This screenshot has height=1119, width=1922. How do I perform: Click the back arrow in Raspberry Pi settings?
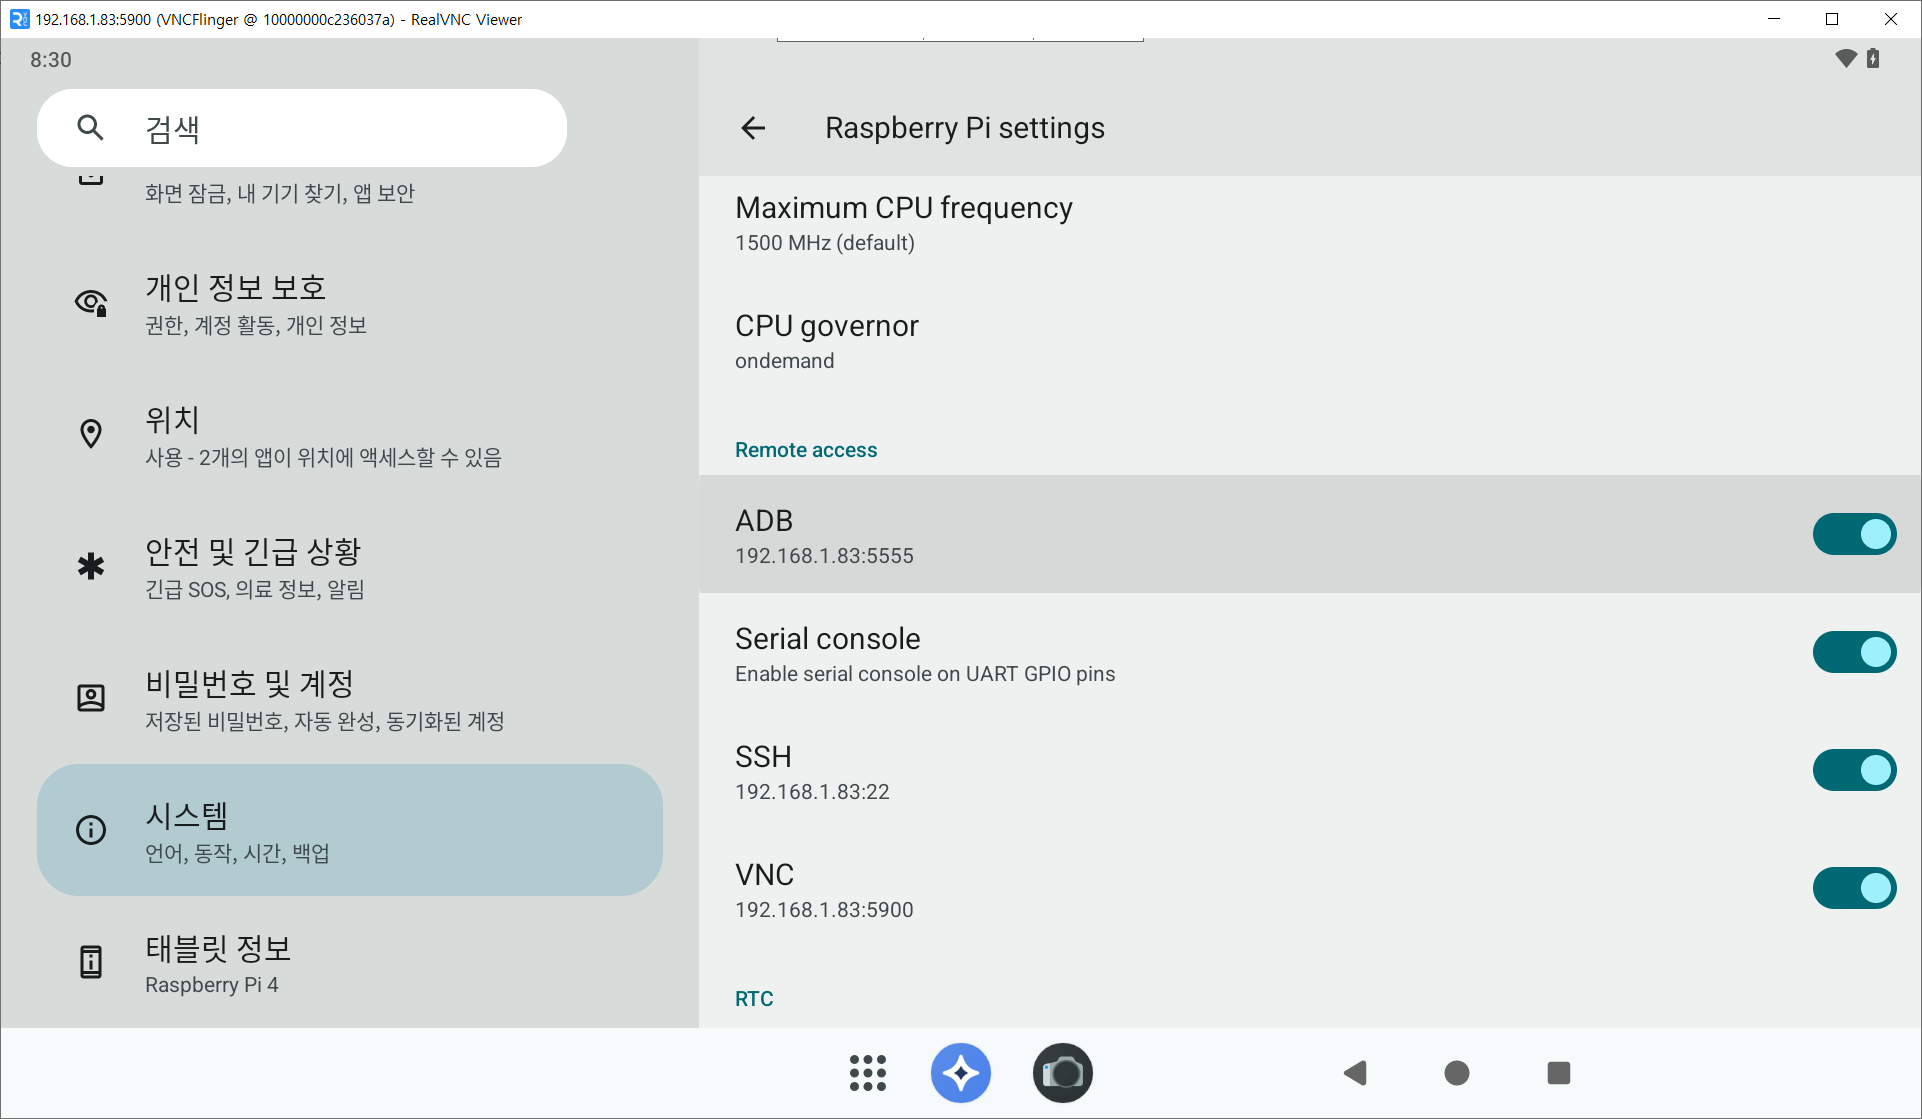[x=753, y=128]
